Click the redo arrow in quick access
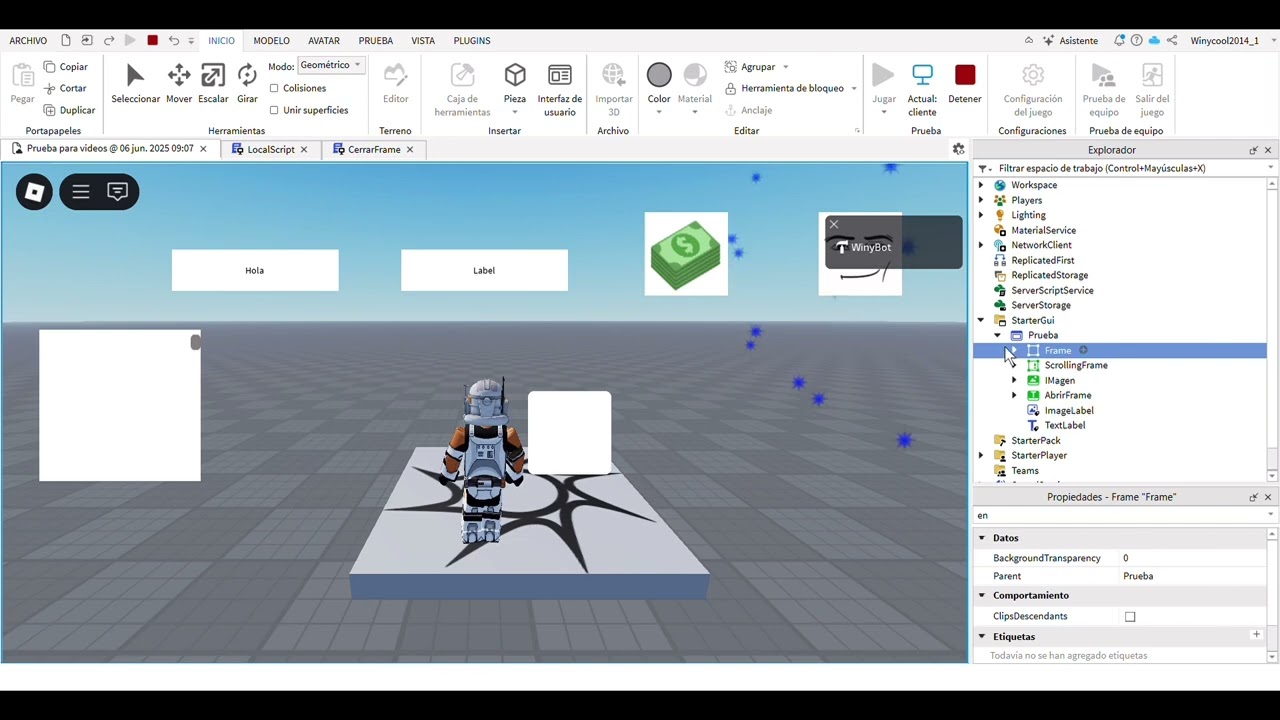This screenshot has height=720, width=1280. pyautogui.click(x=109, y=40)
